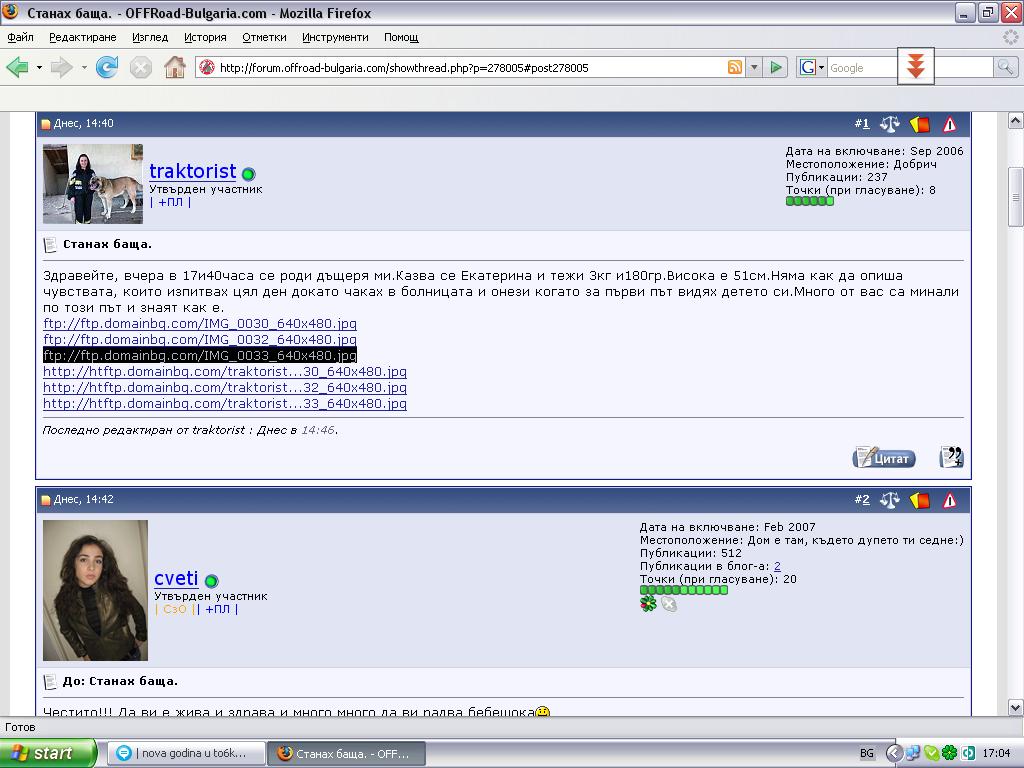Click document icon beside 'Станах баща.' title
1024x768 pixels.
tap(50, 245)
